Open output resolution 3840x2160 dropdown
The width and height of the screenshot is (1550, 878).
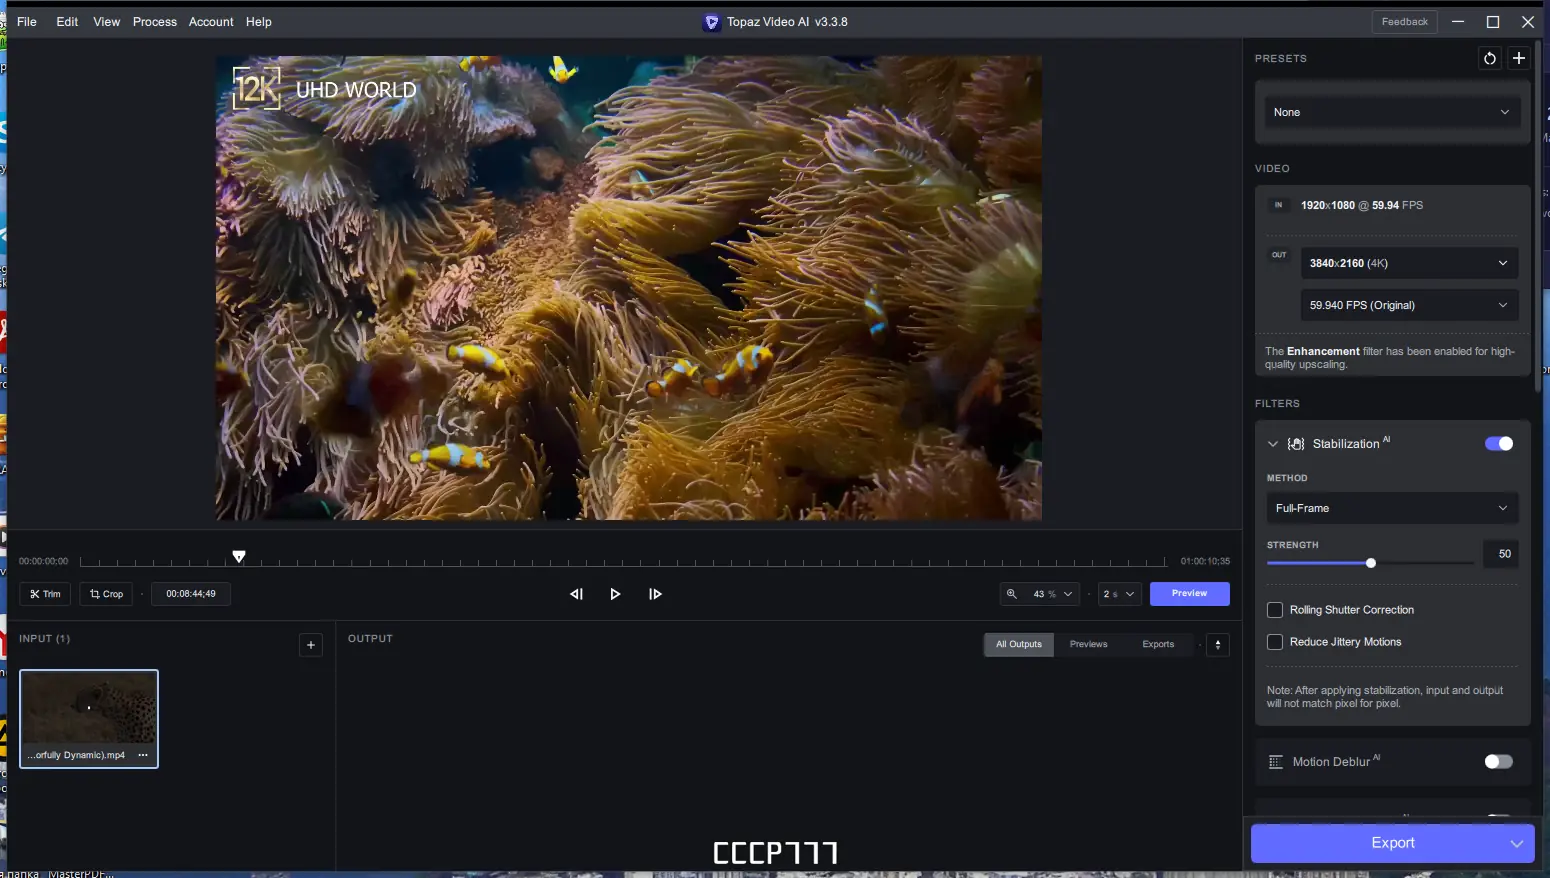pos(1408,263)
